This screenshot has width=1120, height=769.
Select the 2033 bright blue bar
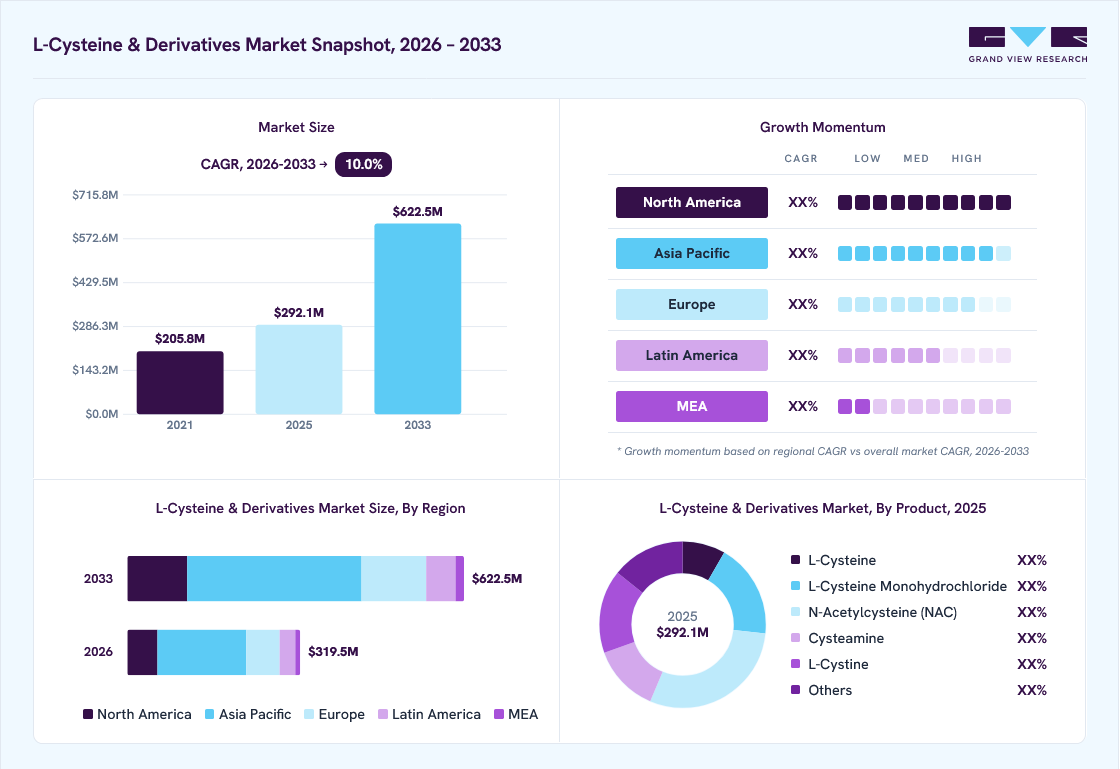(x=418, y=318)
